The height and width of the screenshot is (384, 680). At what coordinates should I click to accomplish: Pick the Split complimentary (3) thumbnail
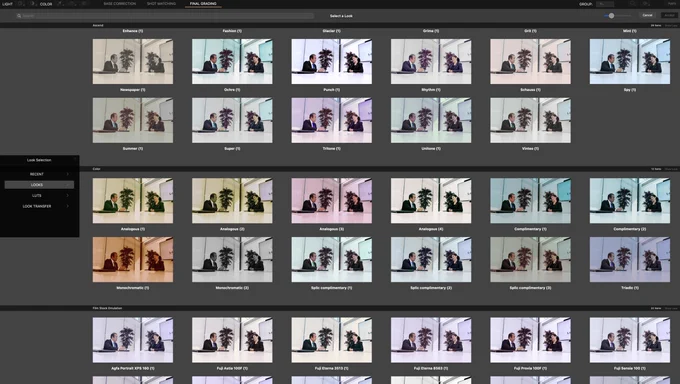[x=530, y=259]
